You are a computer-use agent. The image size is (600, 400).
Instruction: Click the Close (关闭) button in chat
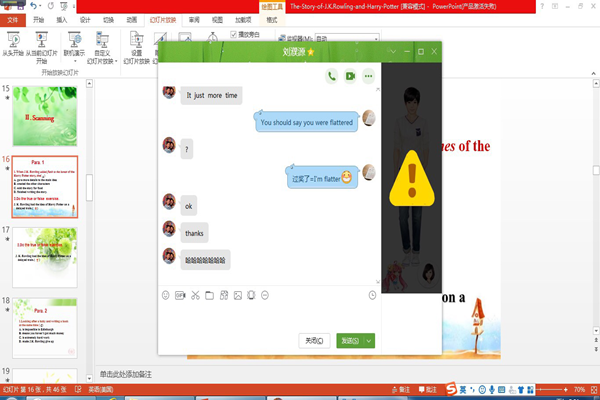(314, 341)
